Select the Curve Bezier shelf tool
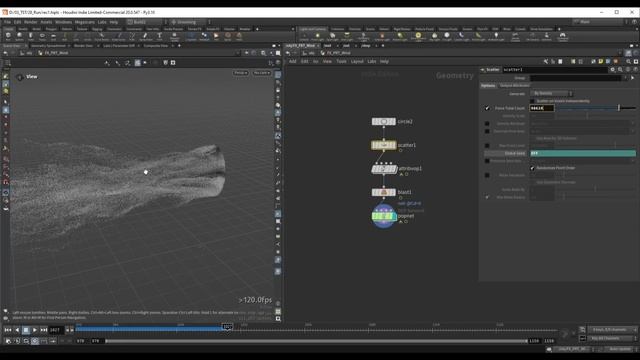Screen dimensions: 640x360 [101, 37]
